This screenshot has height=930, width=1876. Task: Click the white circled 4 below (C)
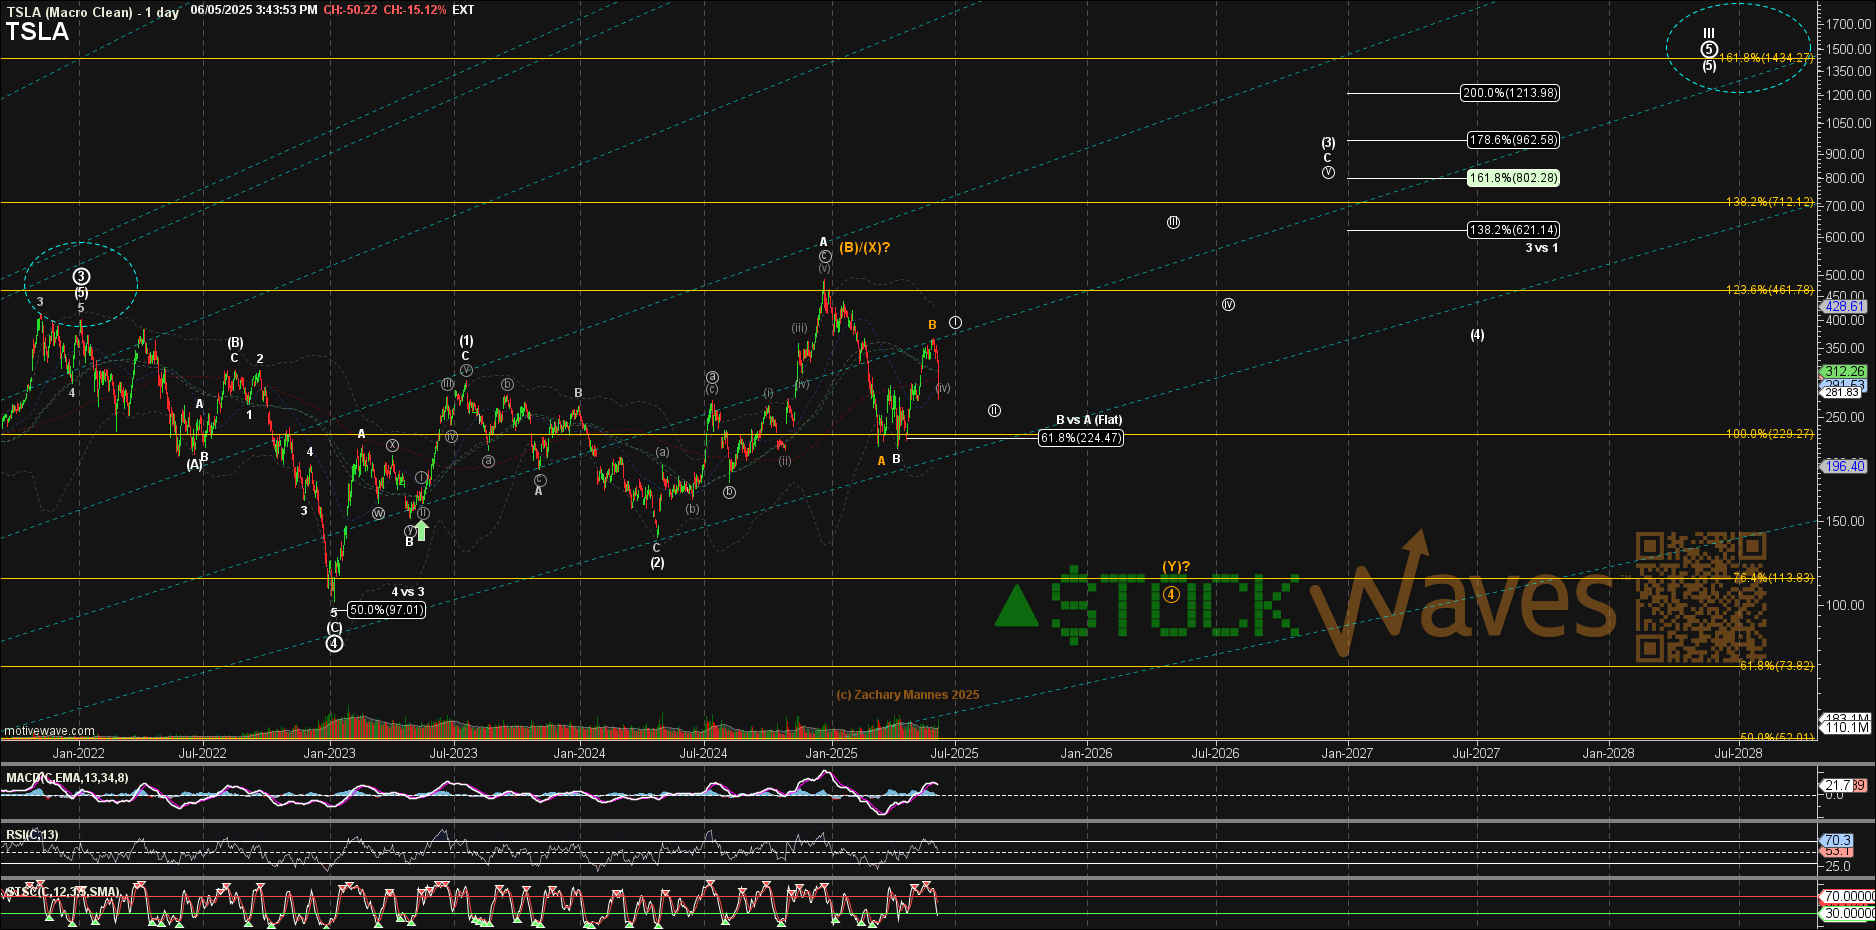(334, 643)
